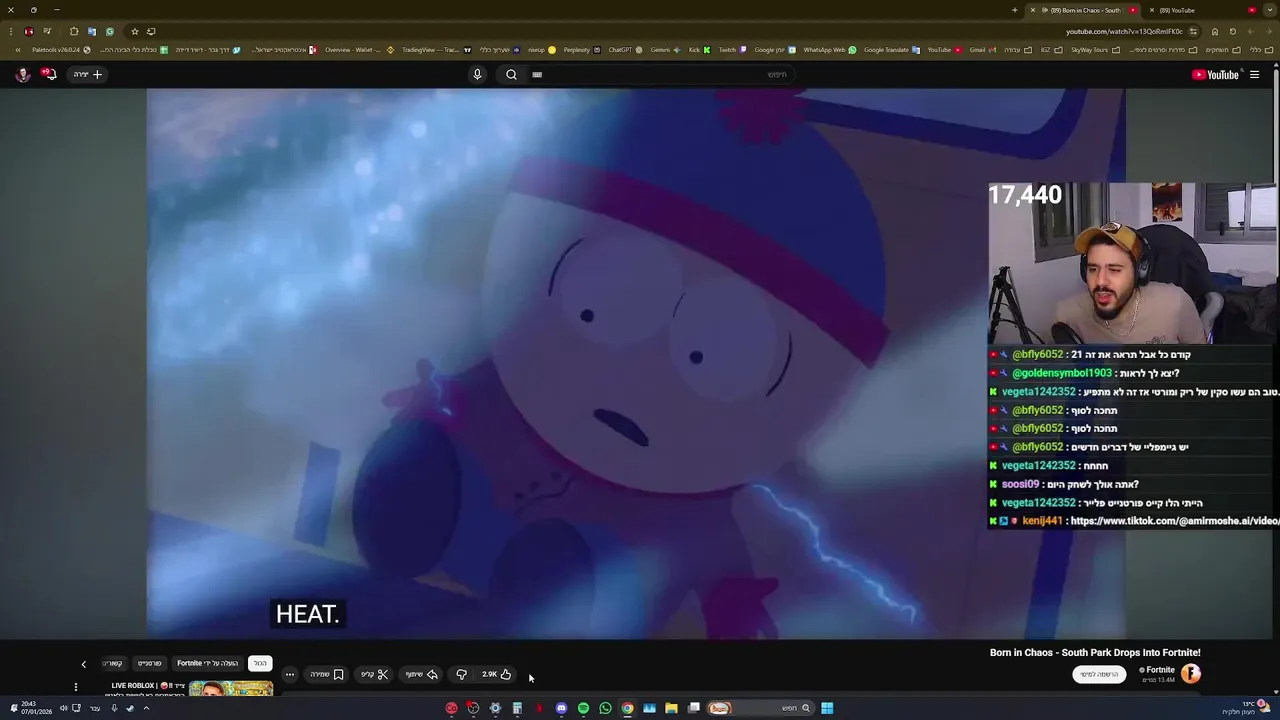Open site information icon in address bar
Image resolution: width=1280 pixels, height=720 pixels.
[x=1192, y=31]
